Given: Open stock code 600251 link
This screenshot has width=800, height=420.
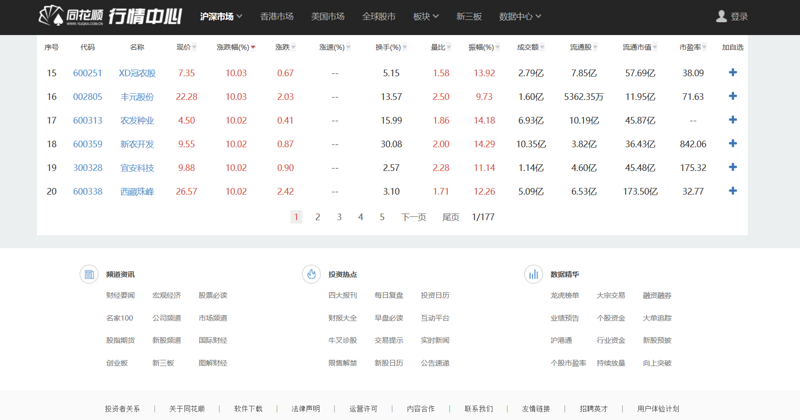Looking at the screenshot, I should (87, 73).
